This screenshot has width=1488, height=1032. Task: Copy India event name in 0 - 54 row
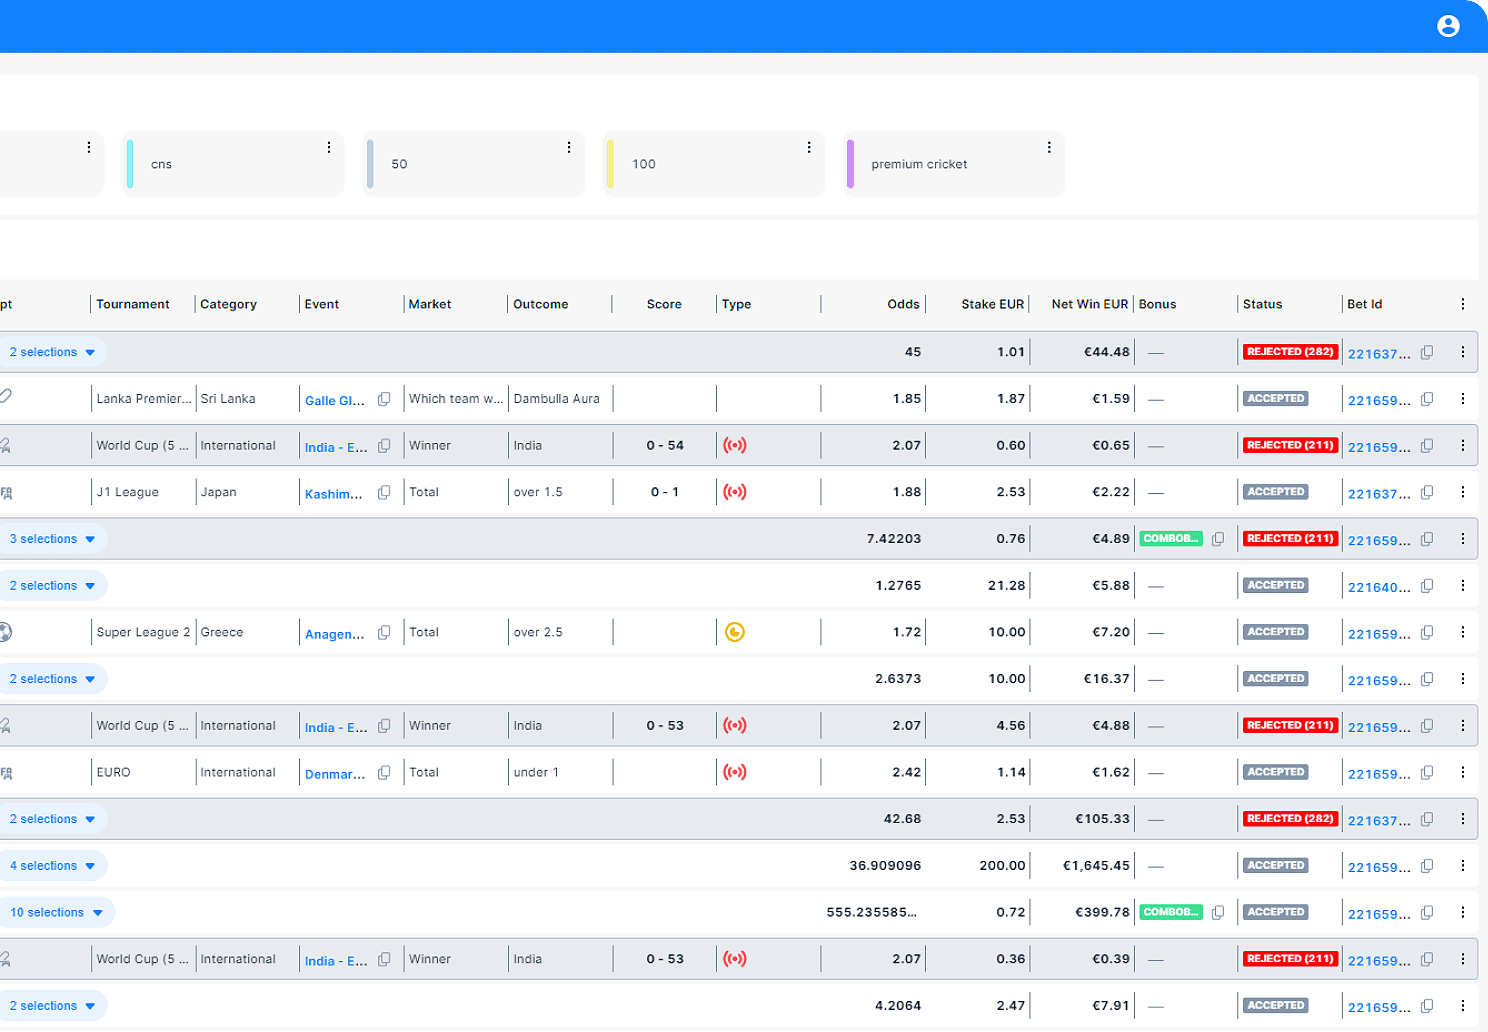coord(384,446)
